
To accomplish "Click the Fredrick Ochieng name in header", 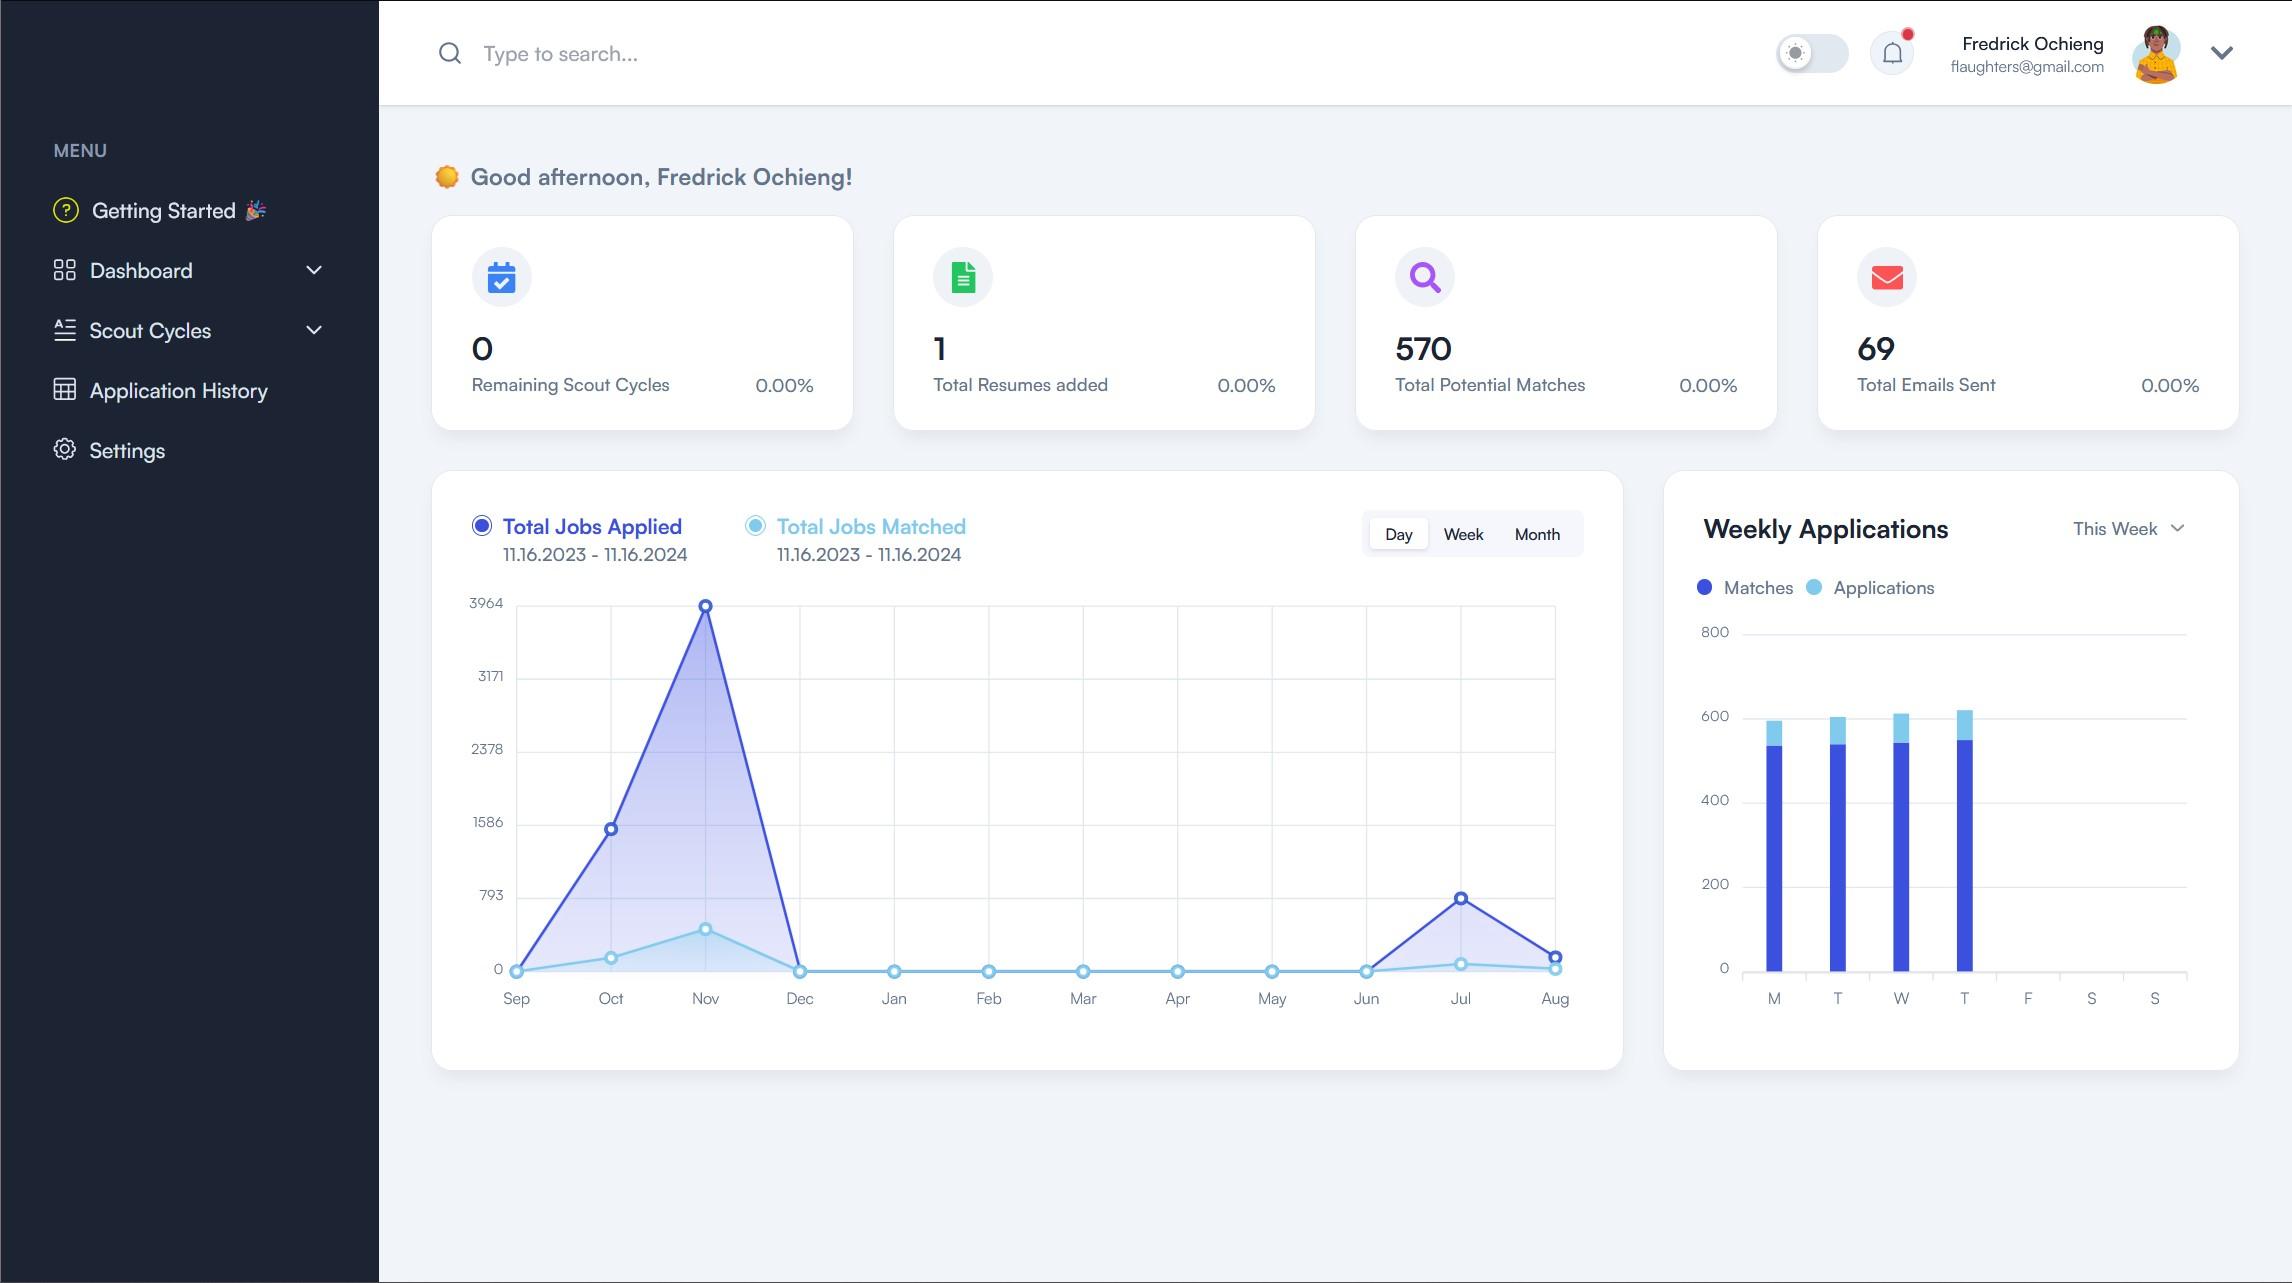I will [2032, 43].
